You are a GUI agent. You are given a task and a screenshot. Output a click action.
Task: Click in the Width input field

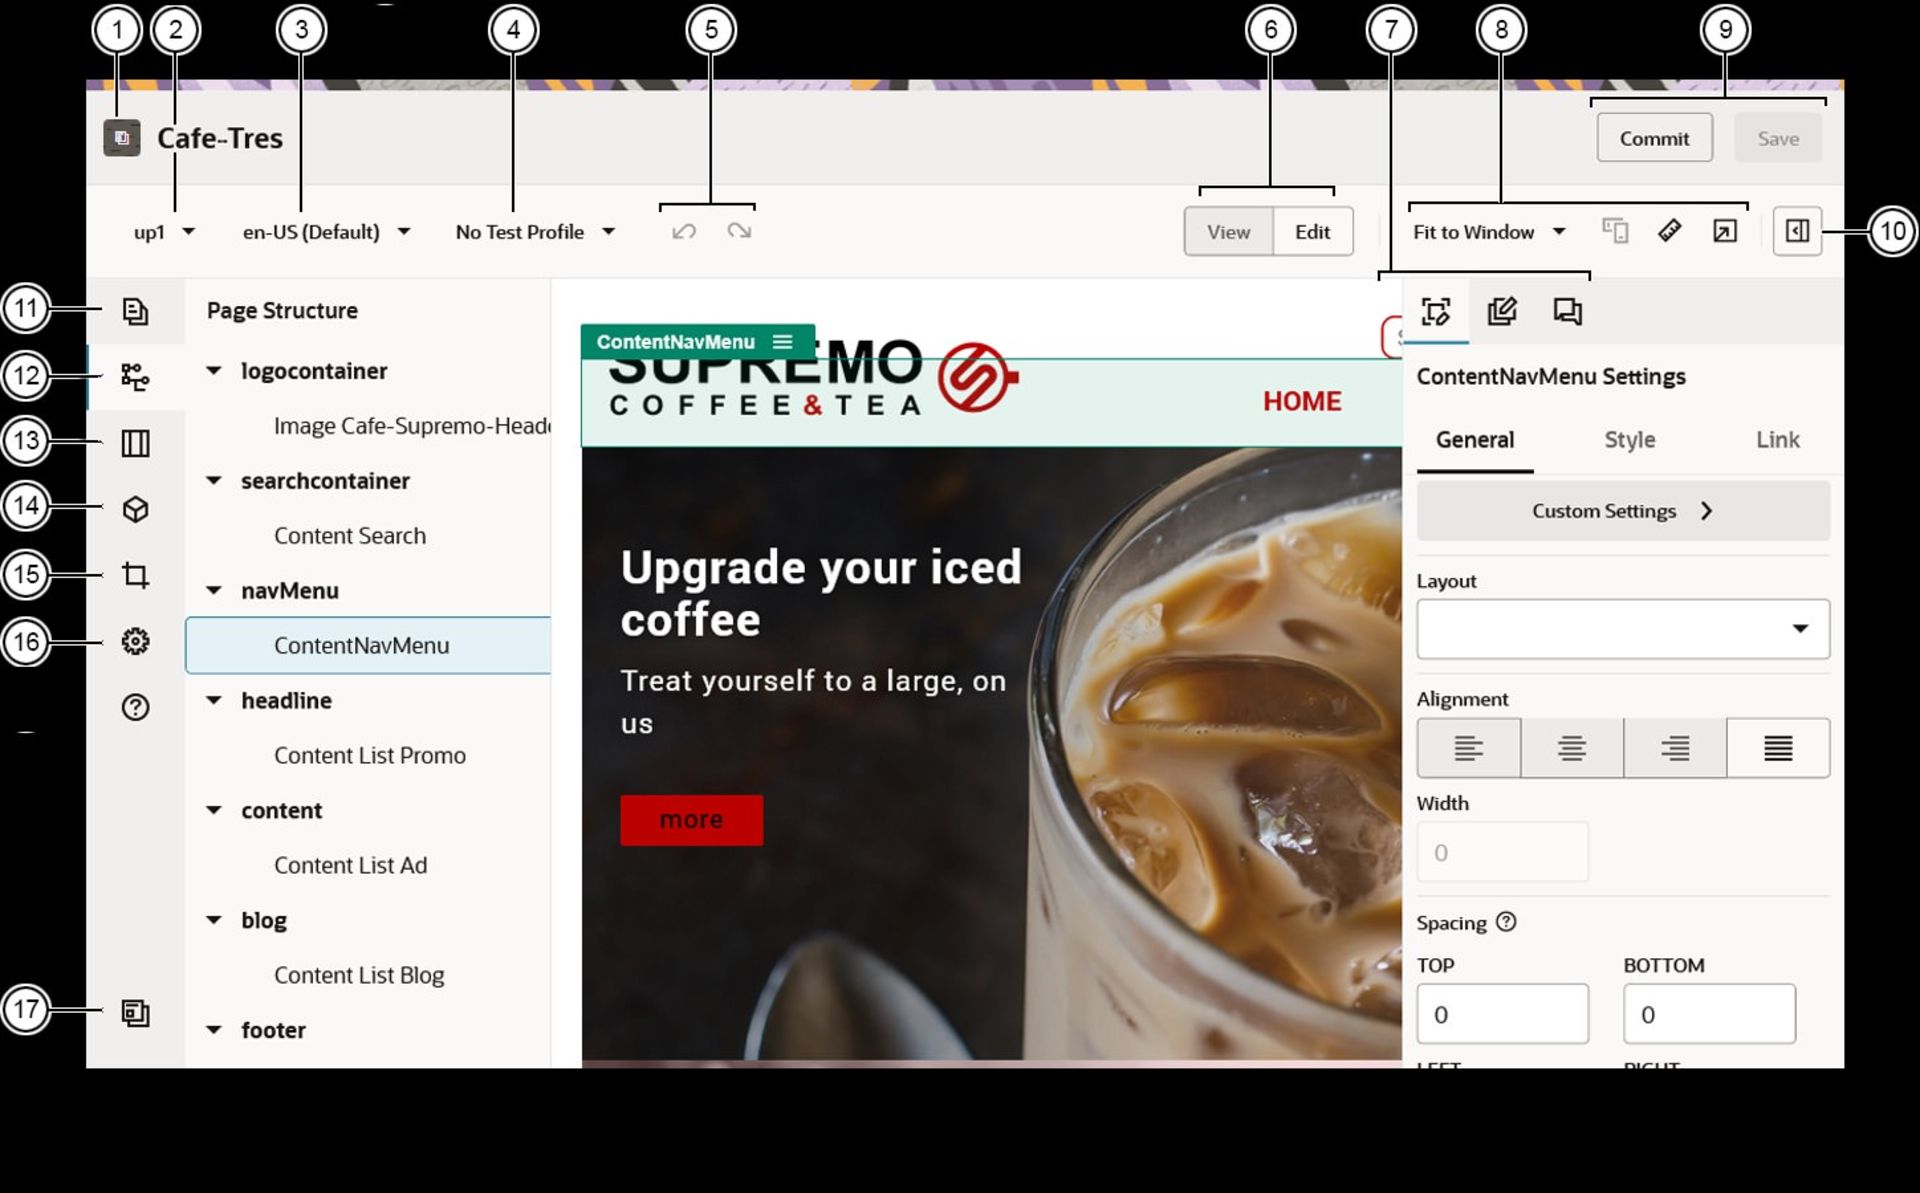point(1502,852)
